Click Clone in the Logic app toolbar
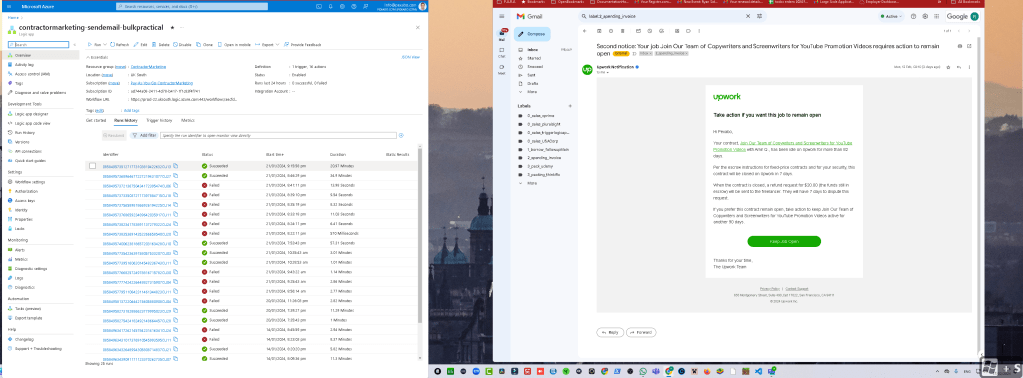 tap(205, 44)
